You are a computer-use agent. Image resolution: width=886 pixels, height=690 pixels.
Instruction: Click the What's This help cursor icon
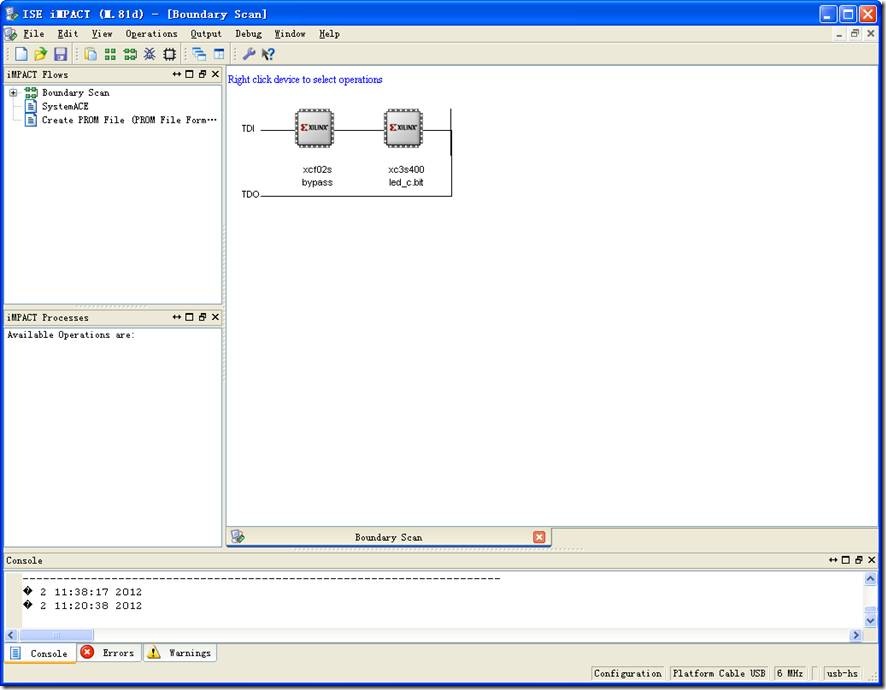coord(268,54)
